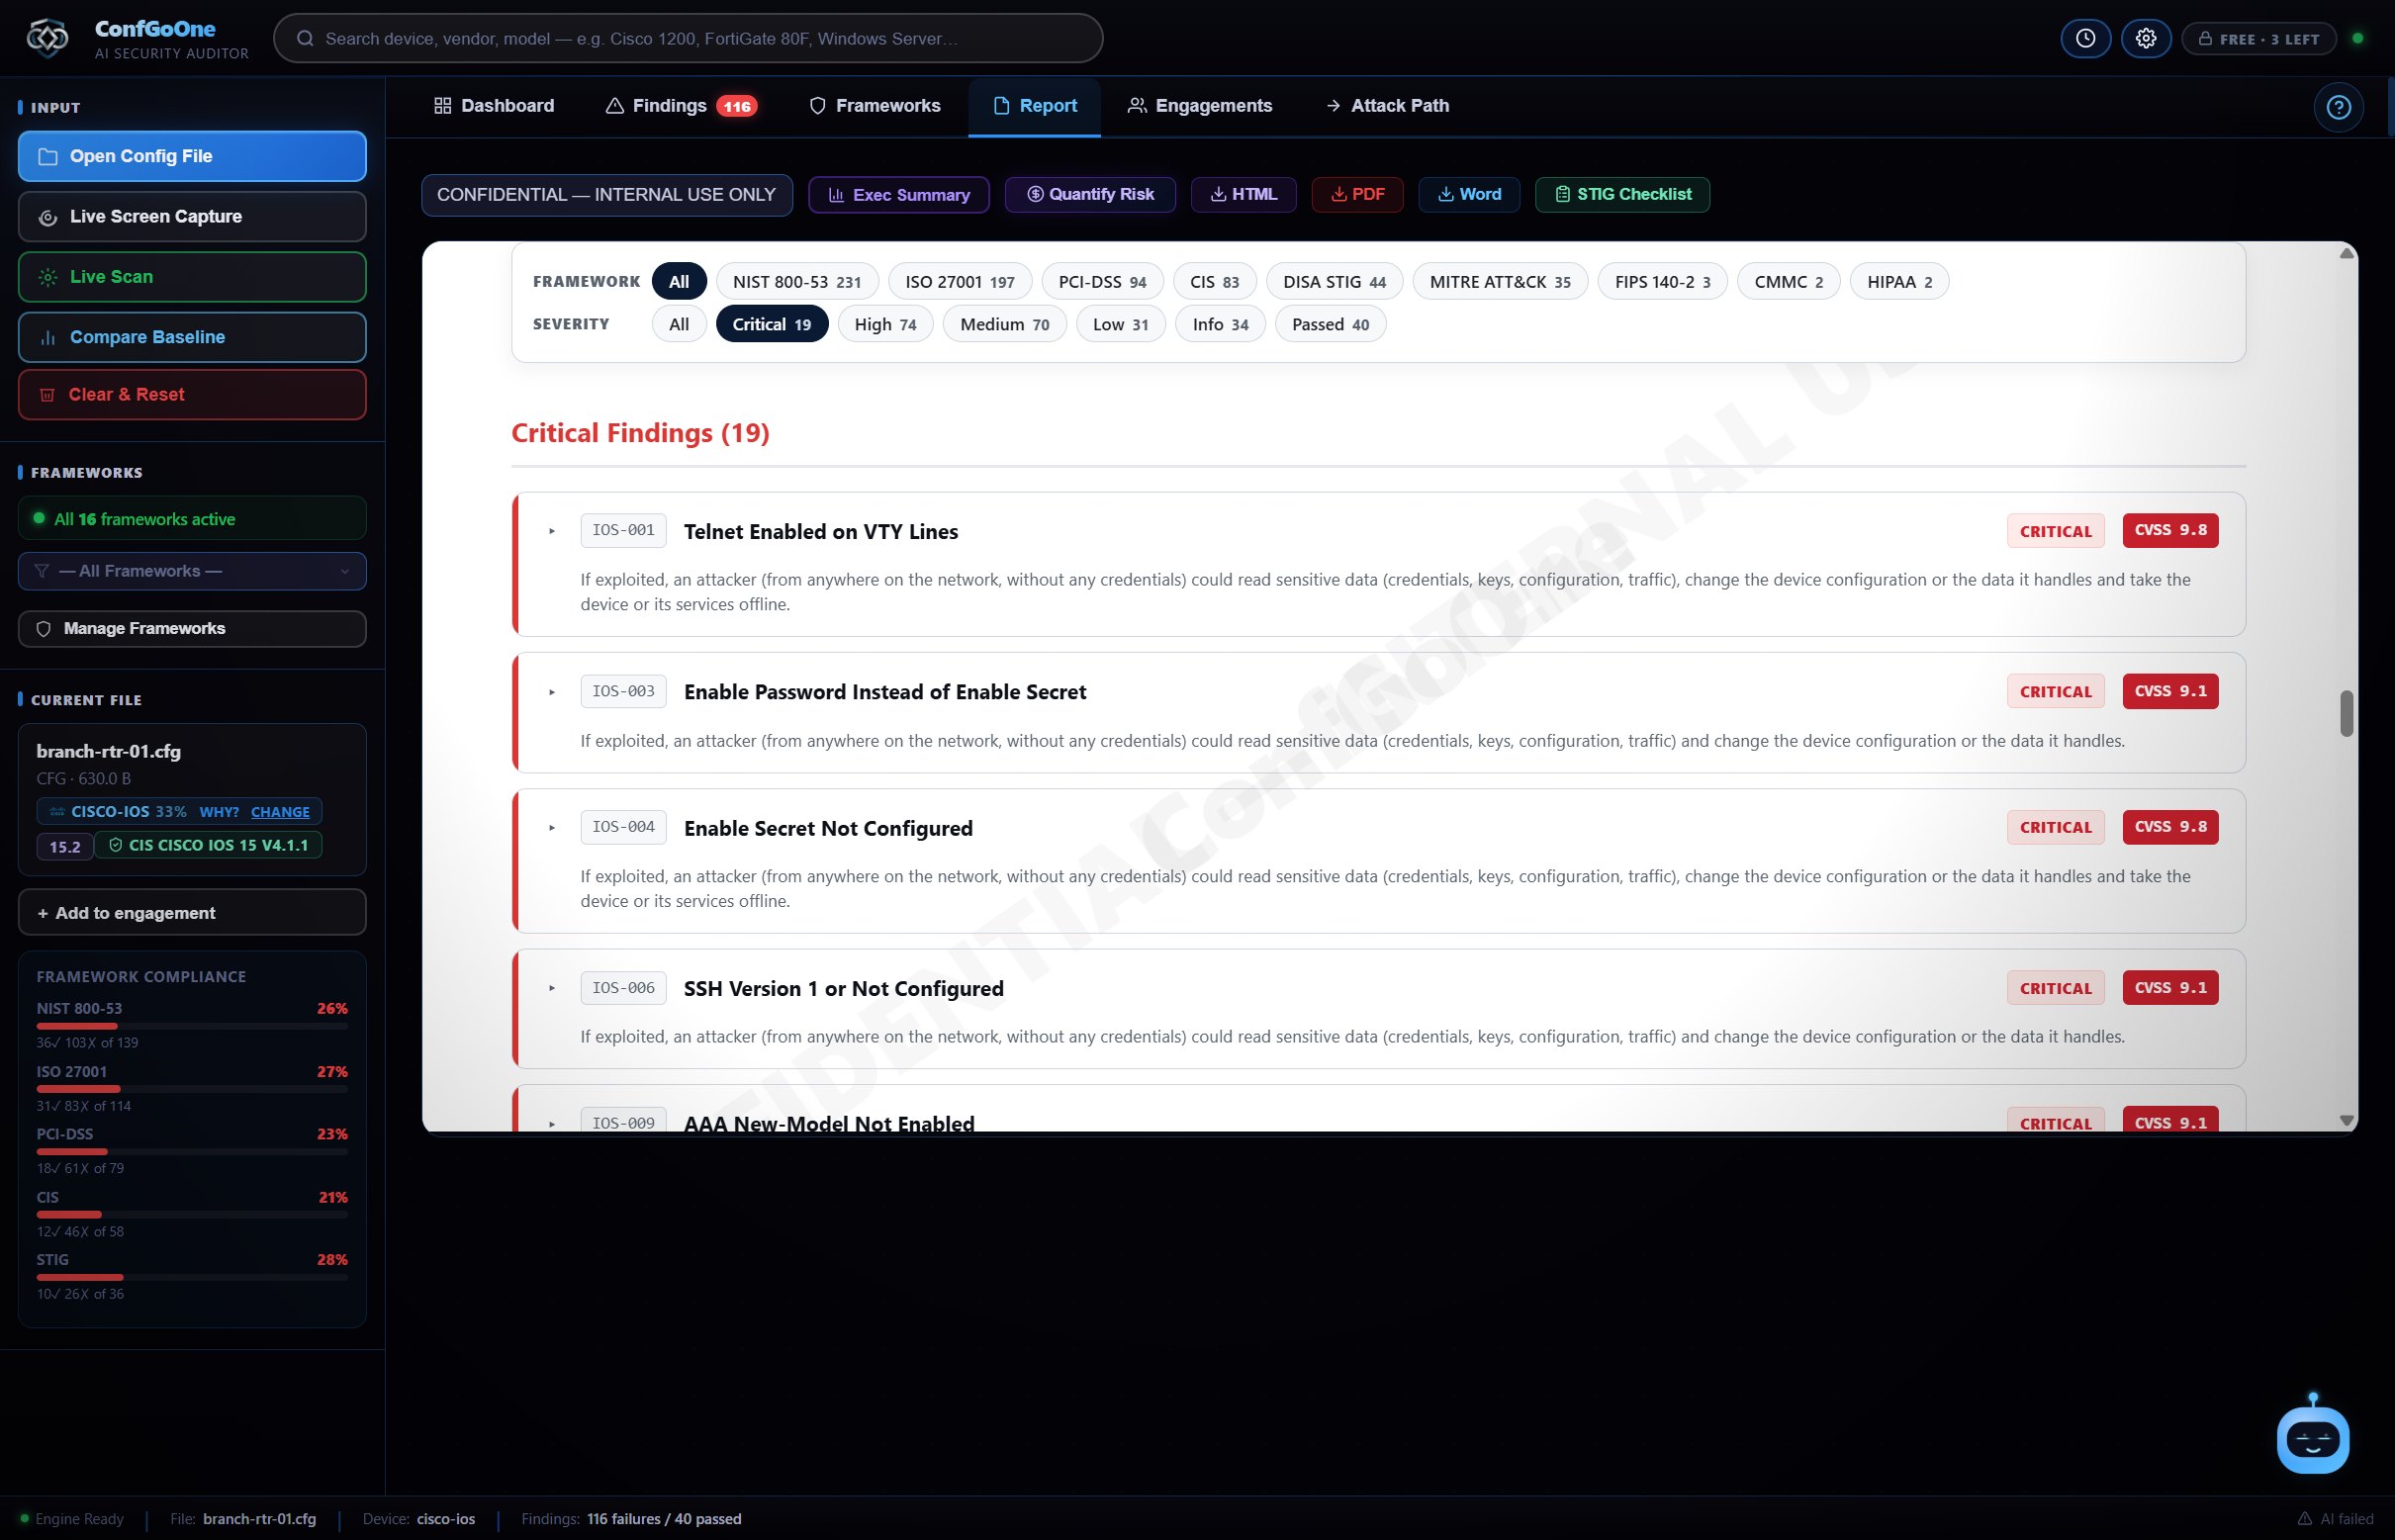This screenshot has height=1540, width=2395.
Task: Click the dollar icon on Quantify Risk
Action: click(1035, 194)
